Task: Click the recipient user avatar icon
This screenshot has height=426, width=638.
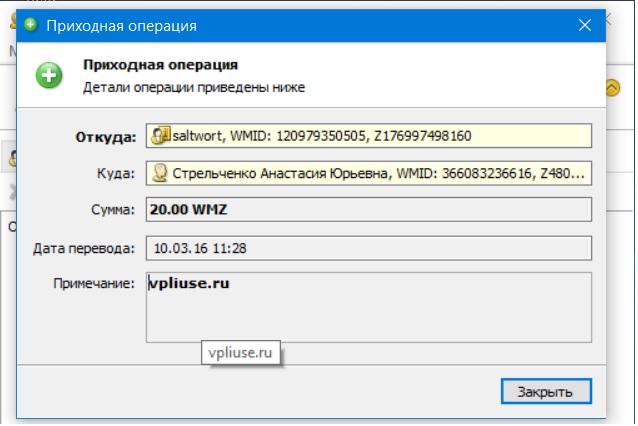Action: tap(160, 173)
